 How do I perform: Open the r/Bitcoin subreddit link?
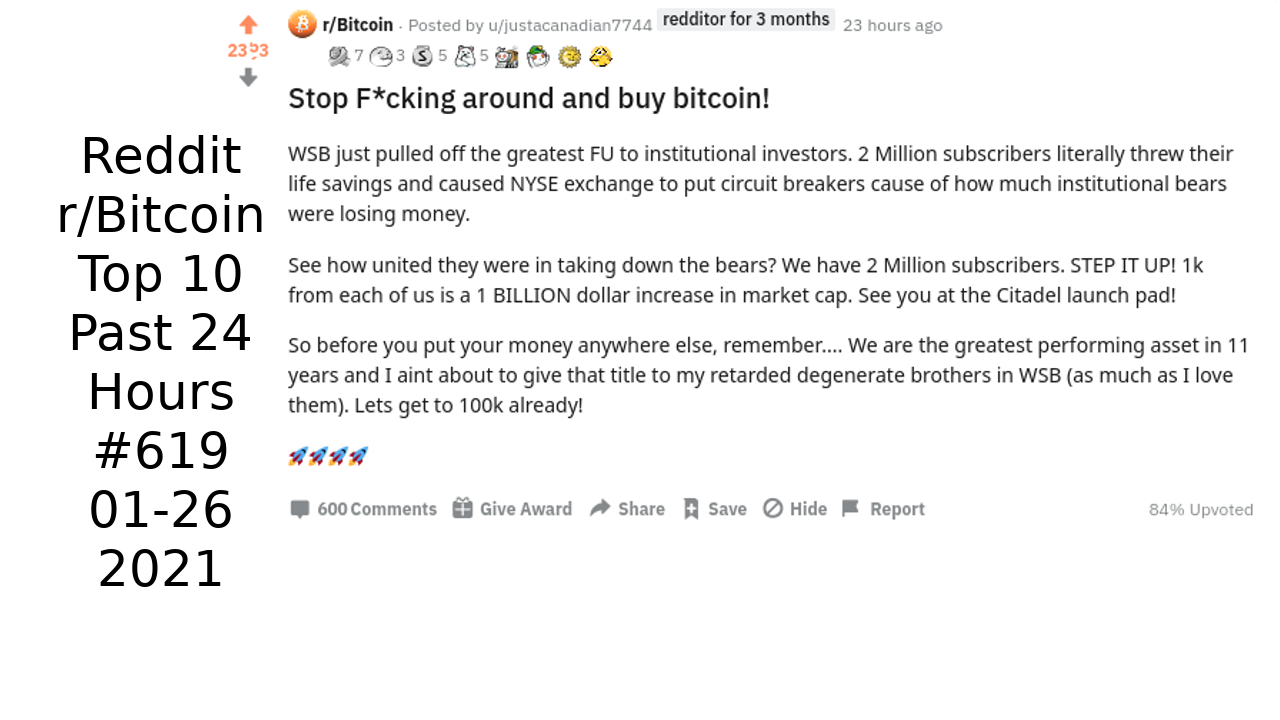[357, 25]
